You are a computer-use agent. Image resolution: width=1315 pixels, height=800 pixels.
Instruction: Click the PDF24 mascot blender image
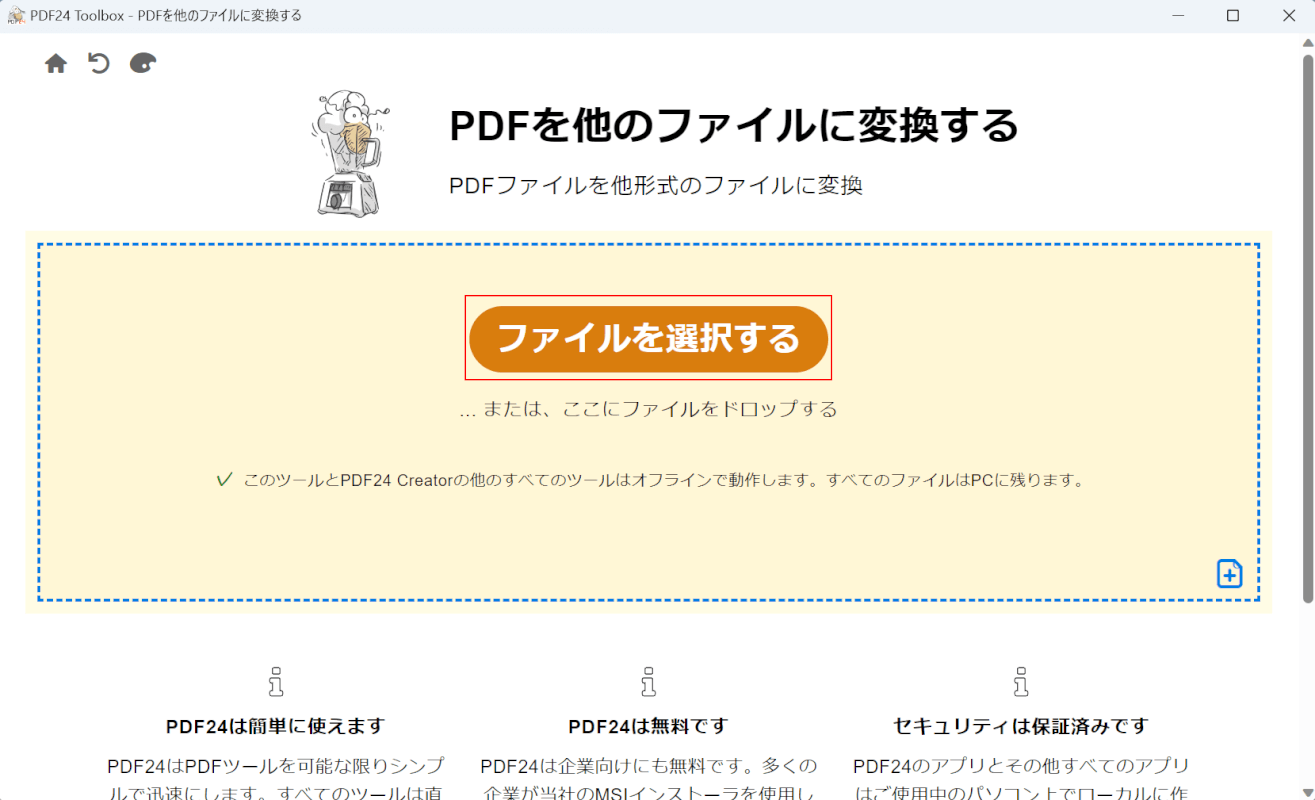(x=349, y=153)
